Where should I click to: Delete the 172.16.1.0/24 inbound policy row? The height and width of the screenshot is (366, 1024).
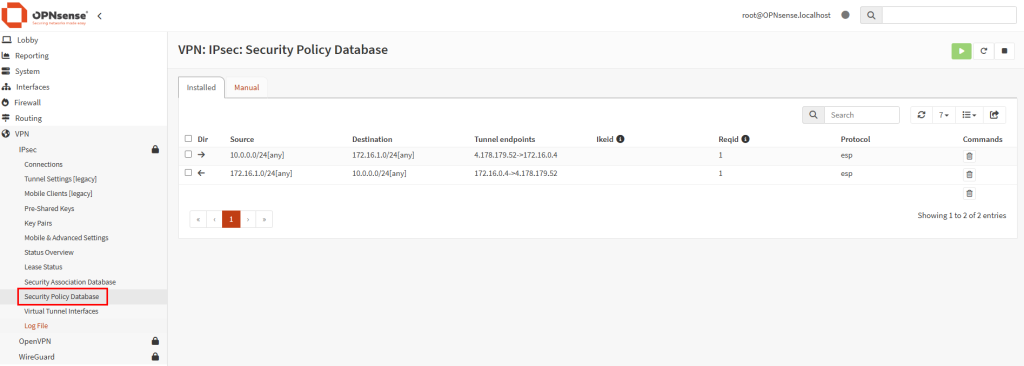tap(969, 175)
